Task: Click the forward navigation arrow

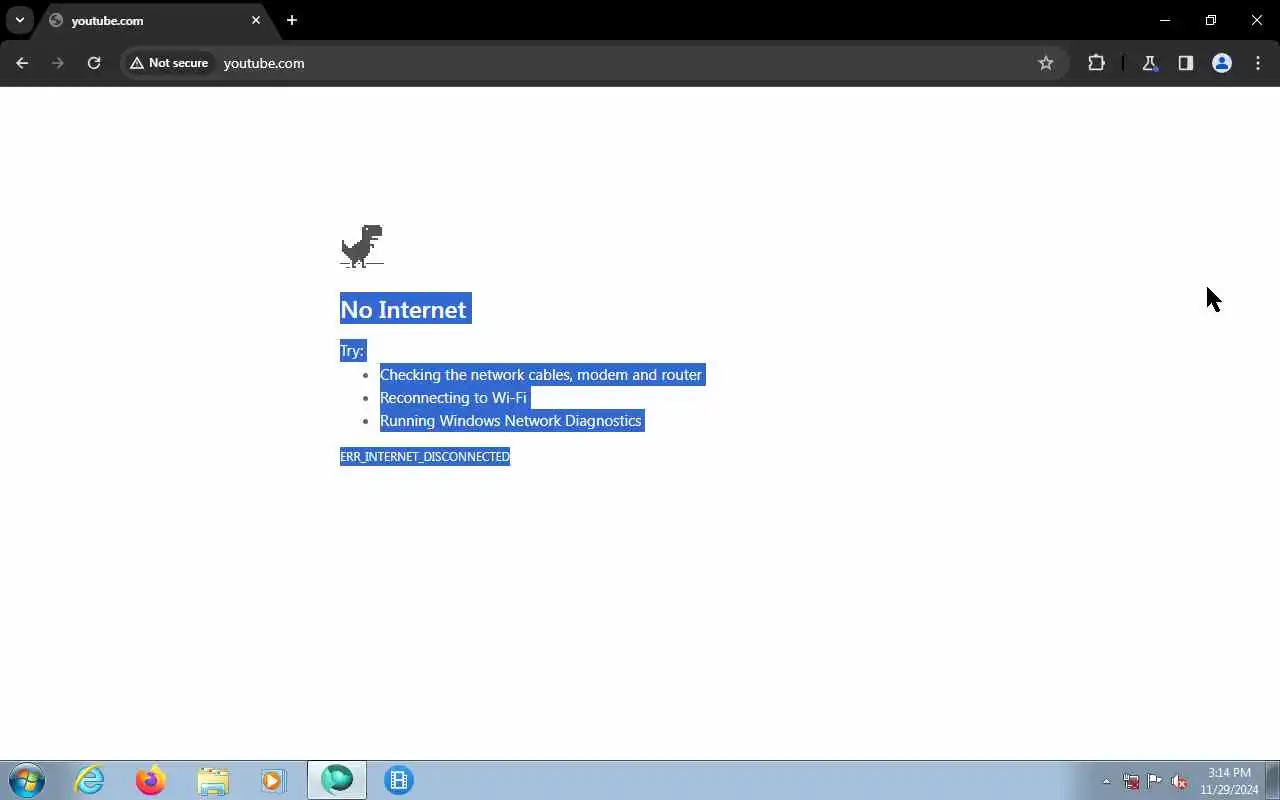Action: 58,63
